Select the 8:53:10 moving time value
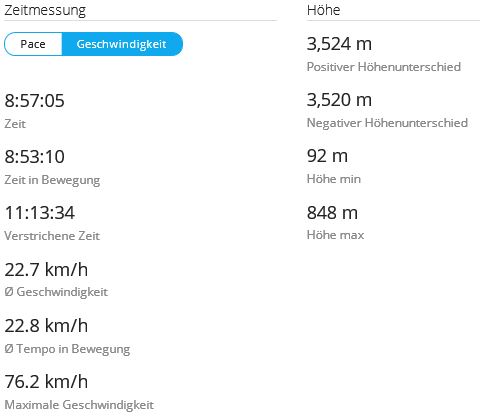Image resolution: width=480 pixels, height=417 pixels. tap(34, 157)
